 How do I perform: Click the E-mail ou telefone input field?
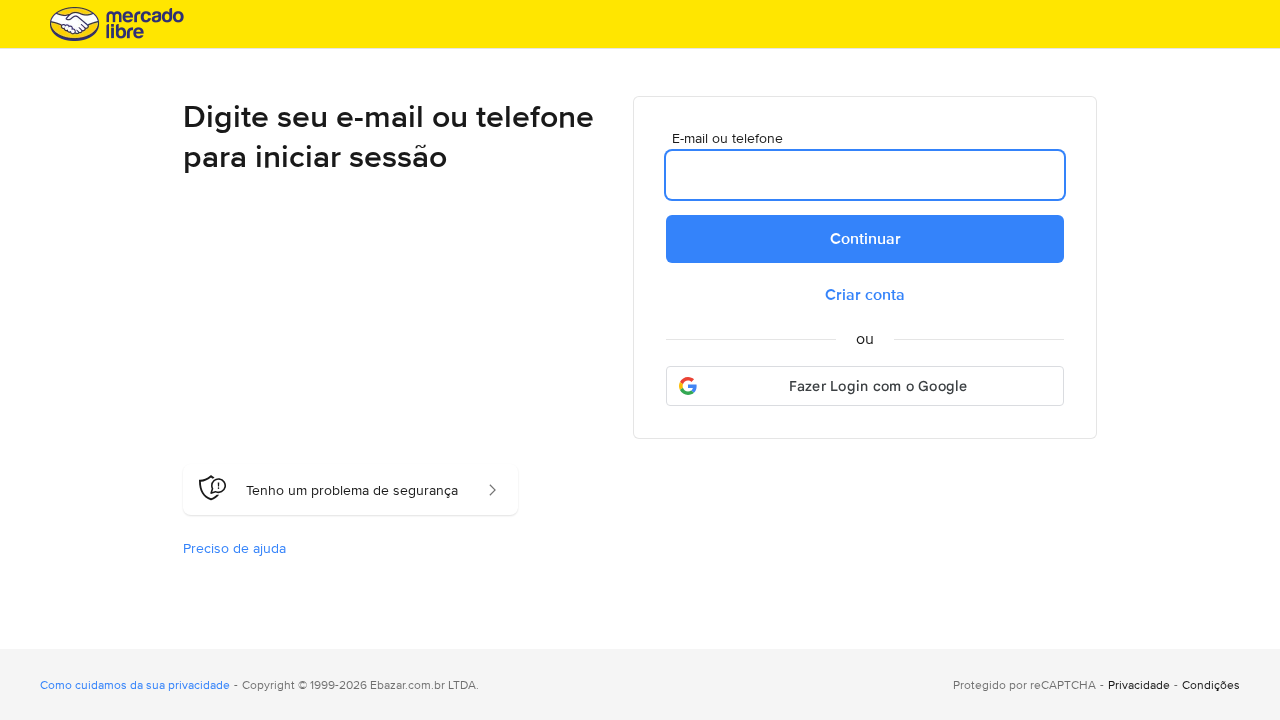864,175
